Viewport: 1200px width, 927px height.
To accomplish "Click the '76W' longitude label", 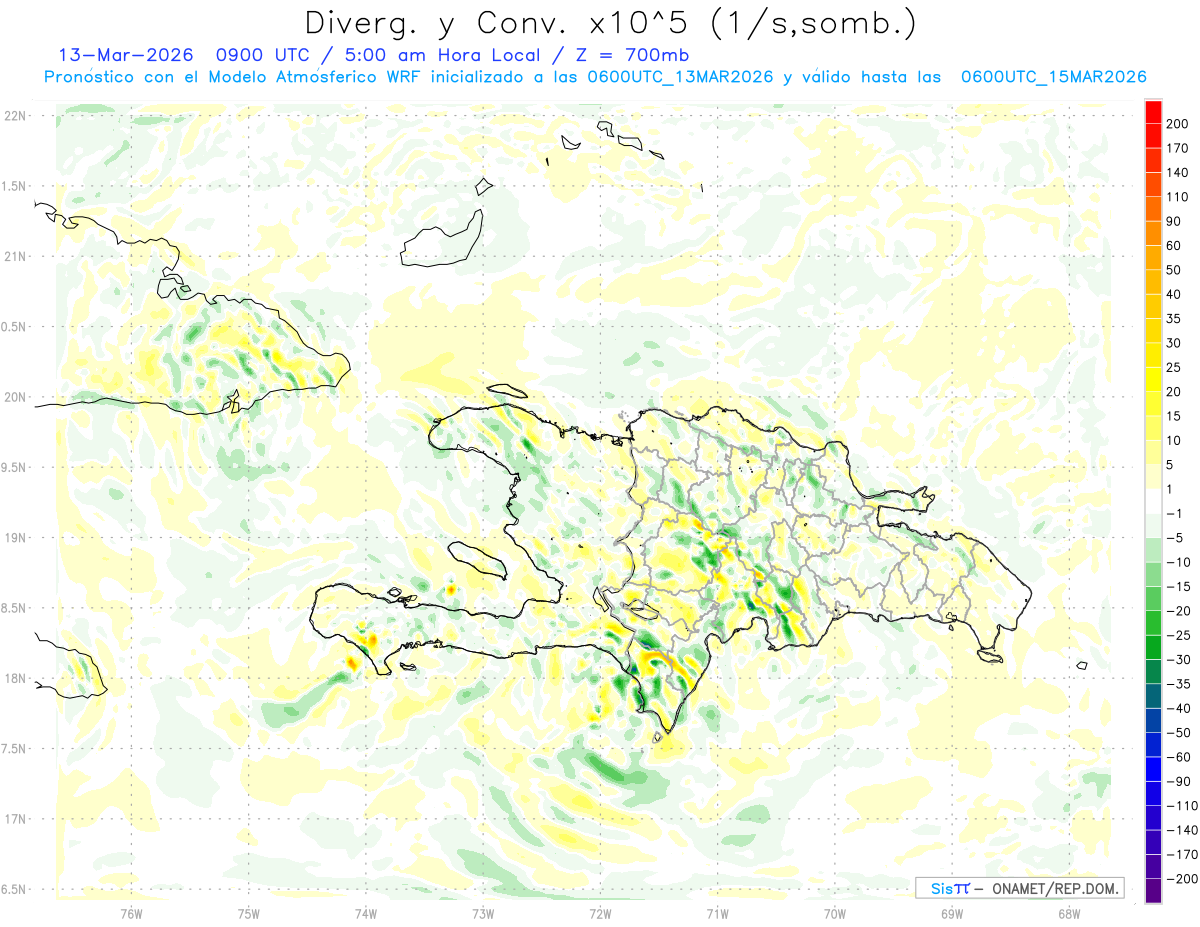I will (131, 913).
